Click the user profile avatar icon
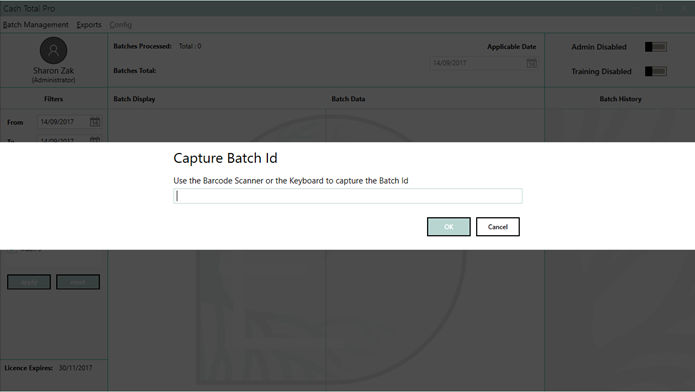 [54, 50]
